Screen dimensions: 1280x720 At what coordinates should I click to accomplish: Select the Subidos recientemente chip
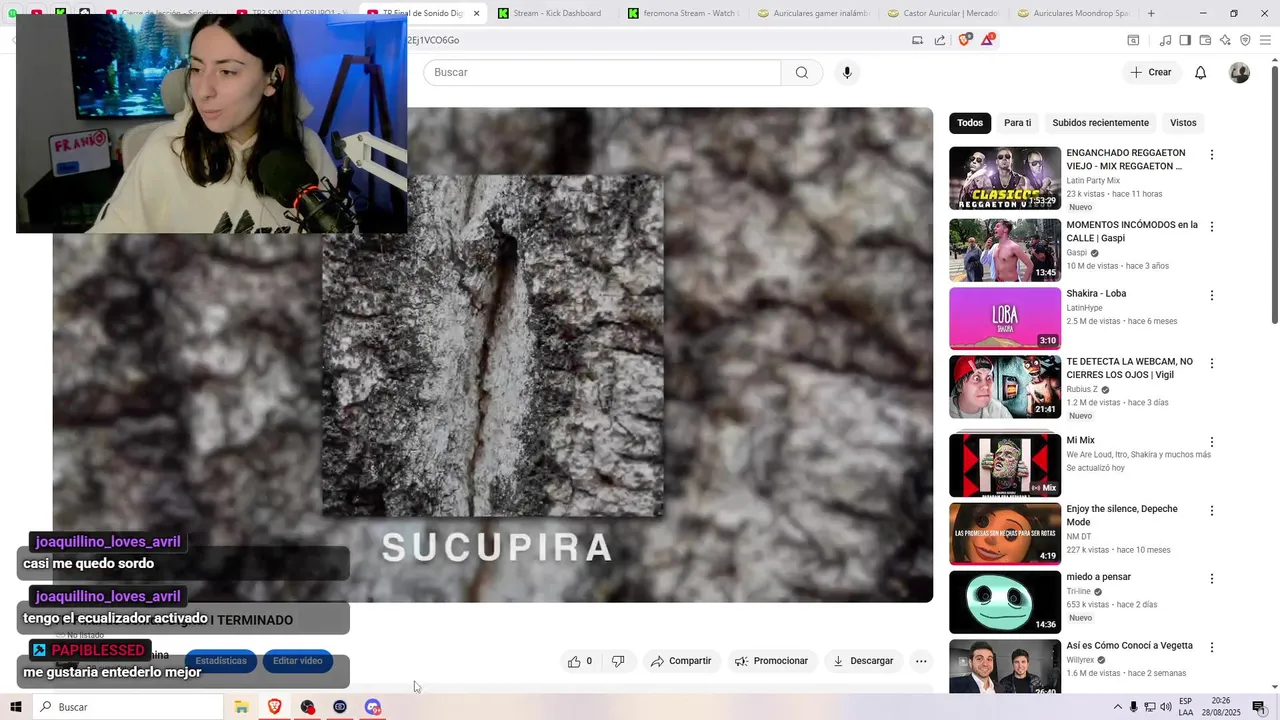point(1100,123)
